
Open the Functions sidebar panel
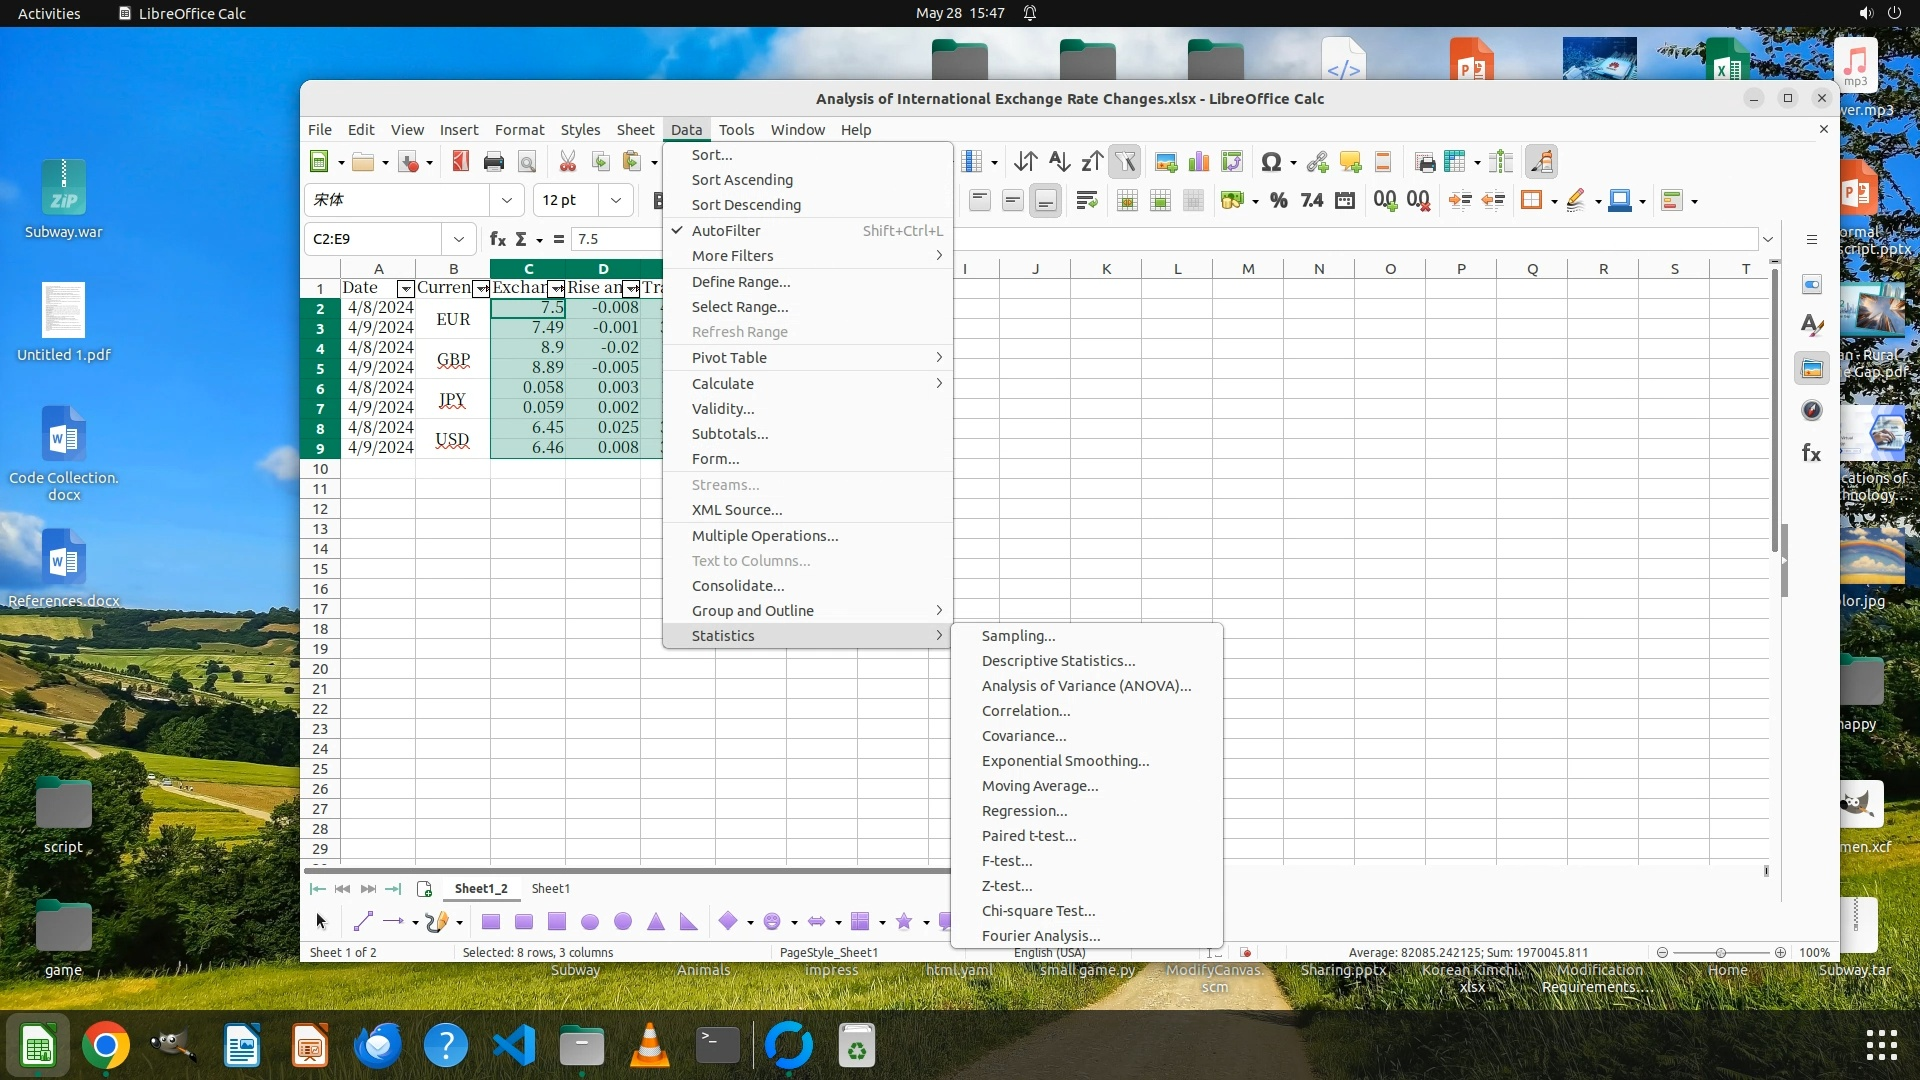(x=1811, y=453)
